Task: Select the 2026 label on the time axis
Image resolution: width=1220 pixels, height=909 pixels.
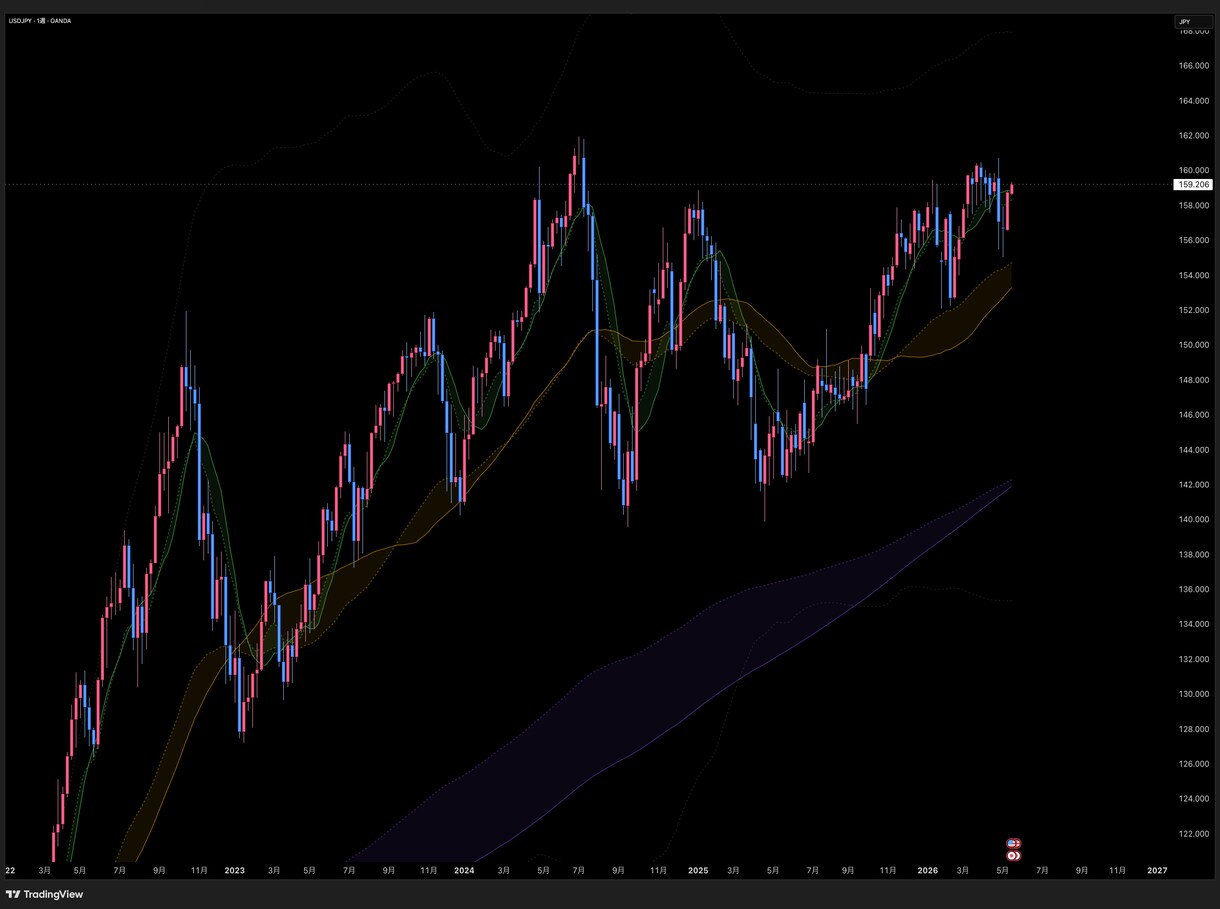Action: point(928,871)
